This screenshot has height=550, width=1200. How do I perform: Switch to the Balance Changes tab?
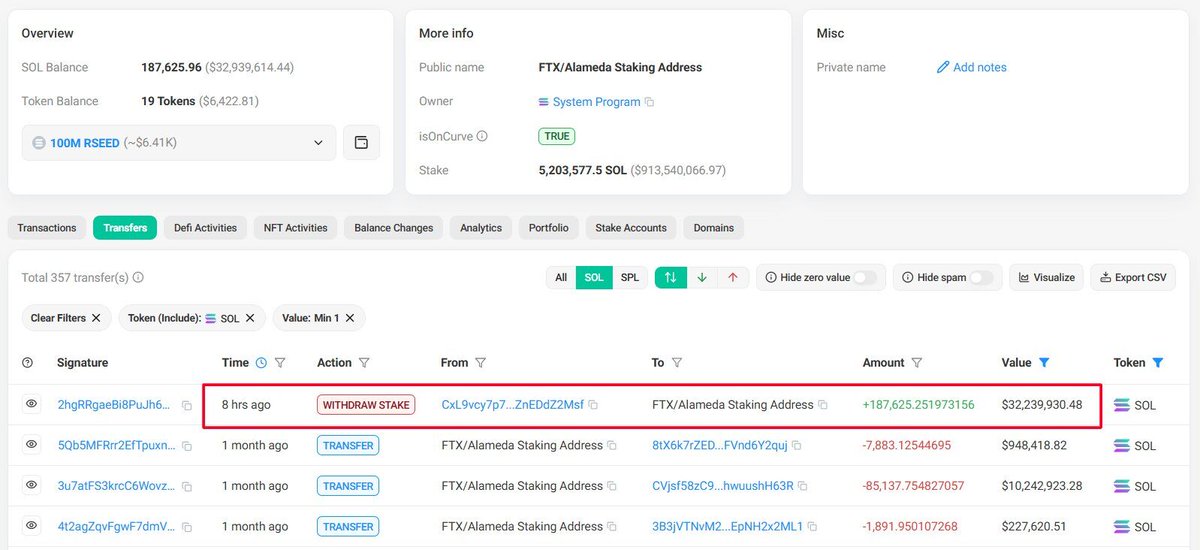pyautogui.click(x=393, y=228)
